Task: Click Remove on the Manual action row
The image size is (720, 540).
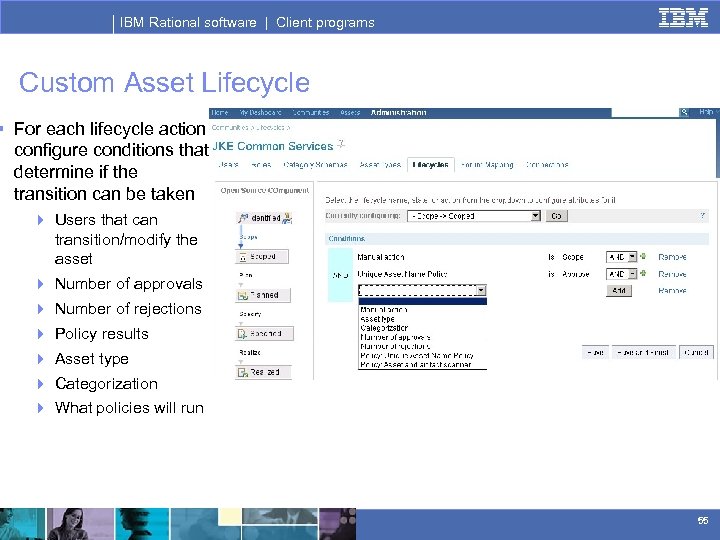Action: click(672, 257)
